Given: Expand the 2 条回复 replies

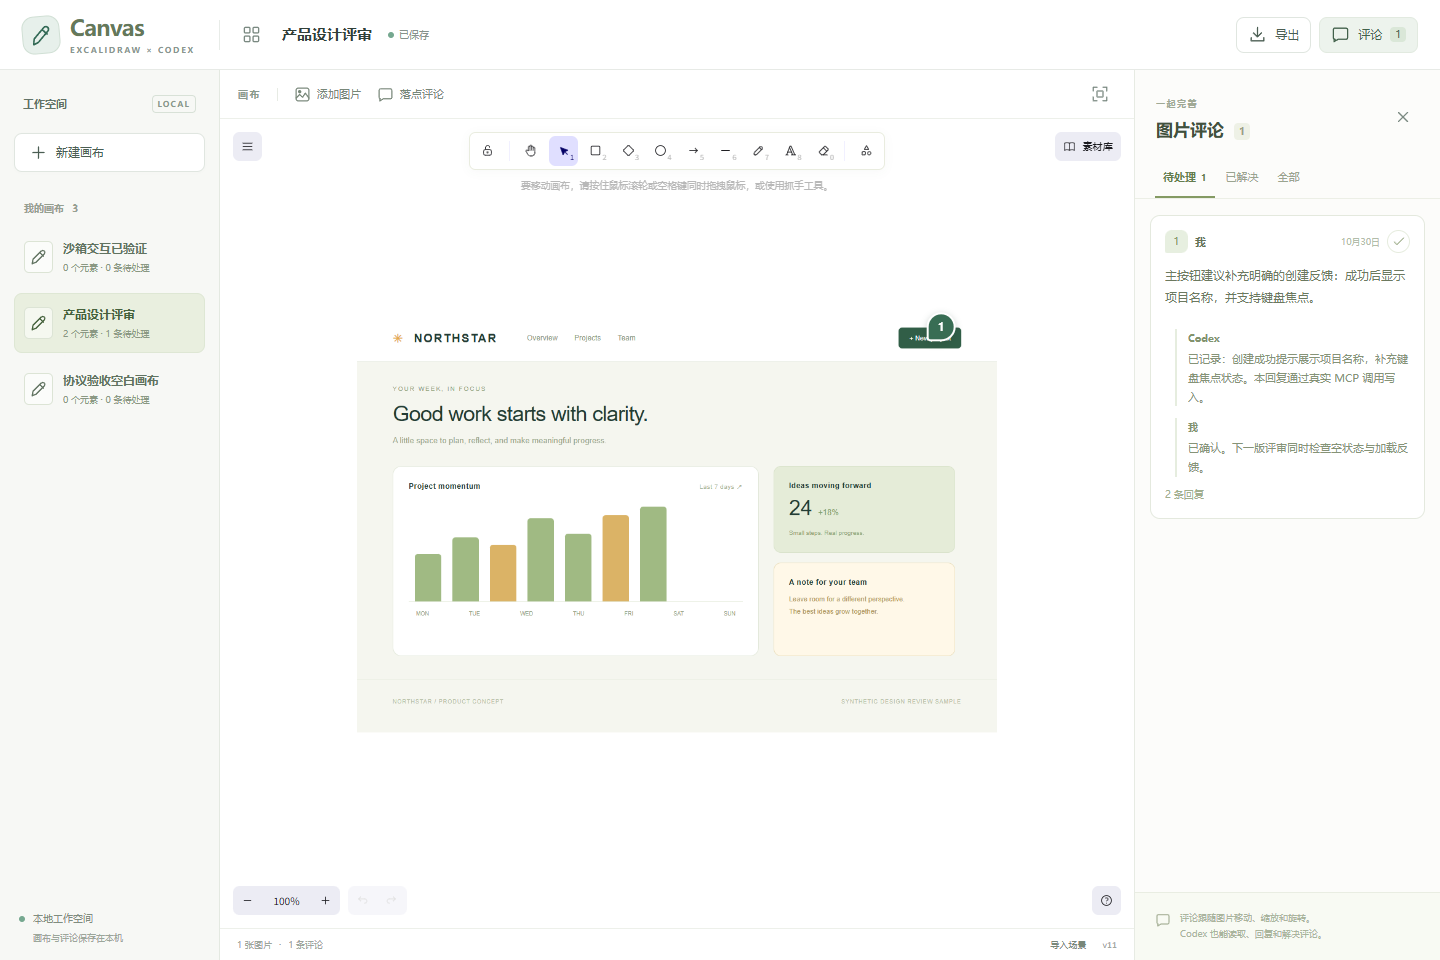Looking at the screenshot, I should click(x=1184, y=494).
